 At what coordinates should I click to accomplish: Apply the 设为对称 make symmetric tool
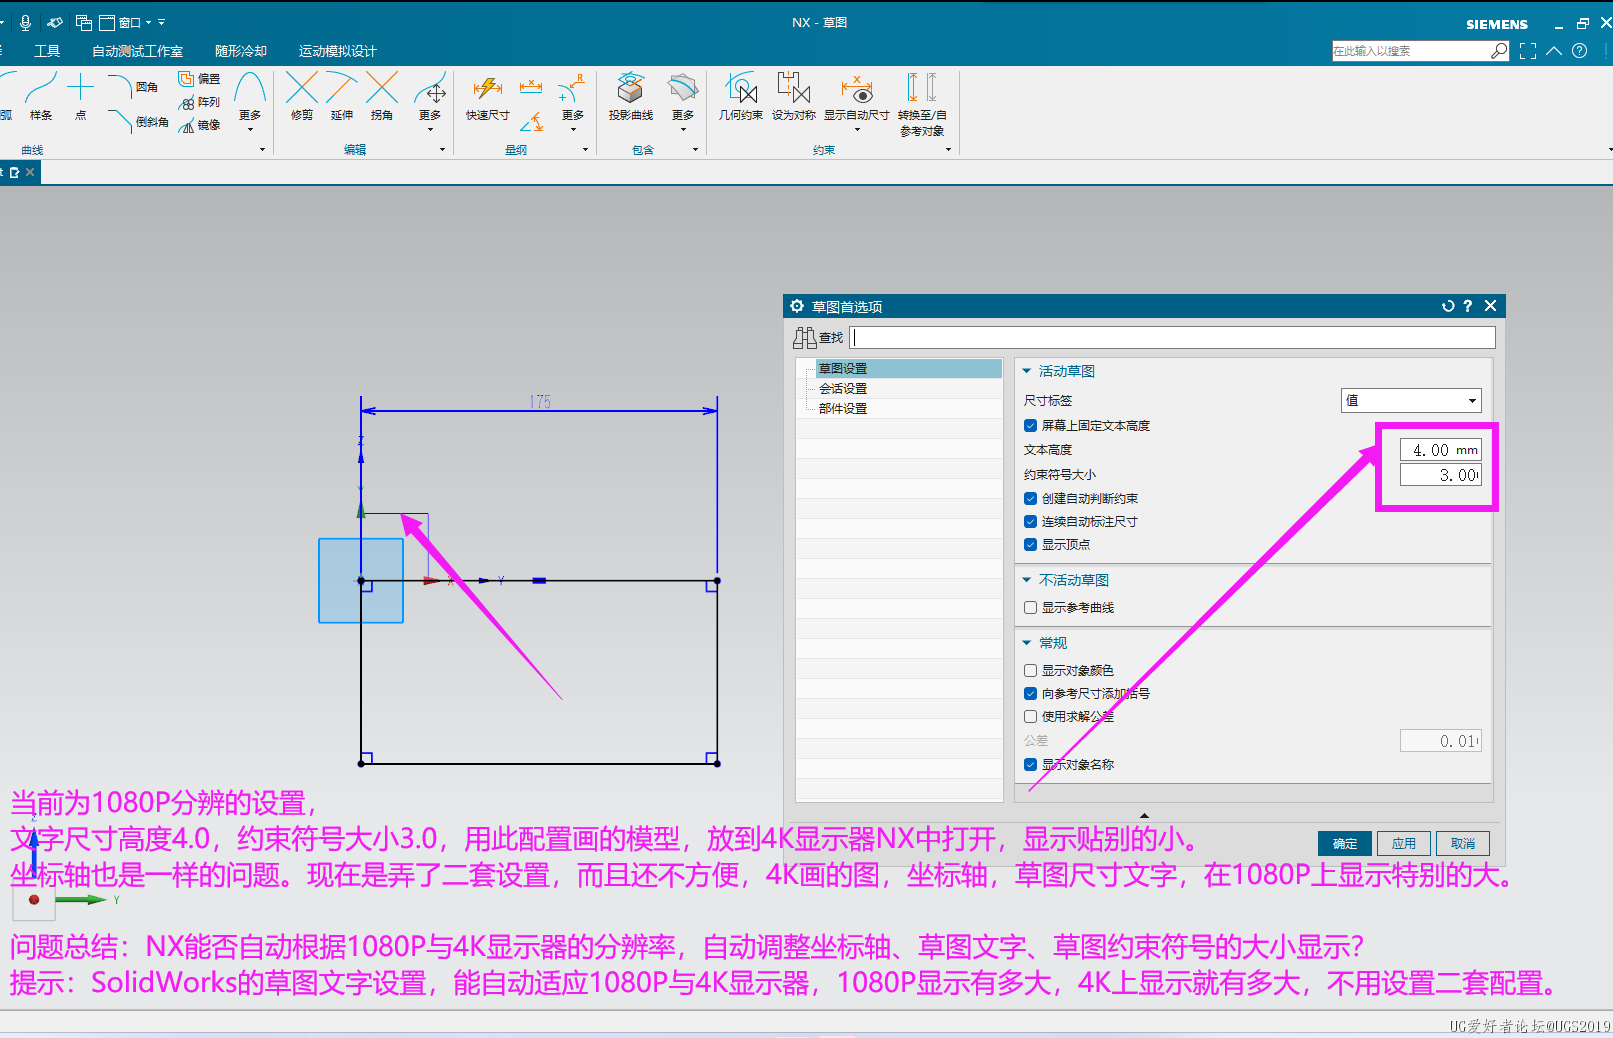coord(794,97)
